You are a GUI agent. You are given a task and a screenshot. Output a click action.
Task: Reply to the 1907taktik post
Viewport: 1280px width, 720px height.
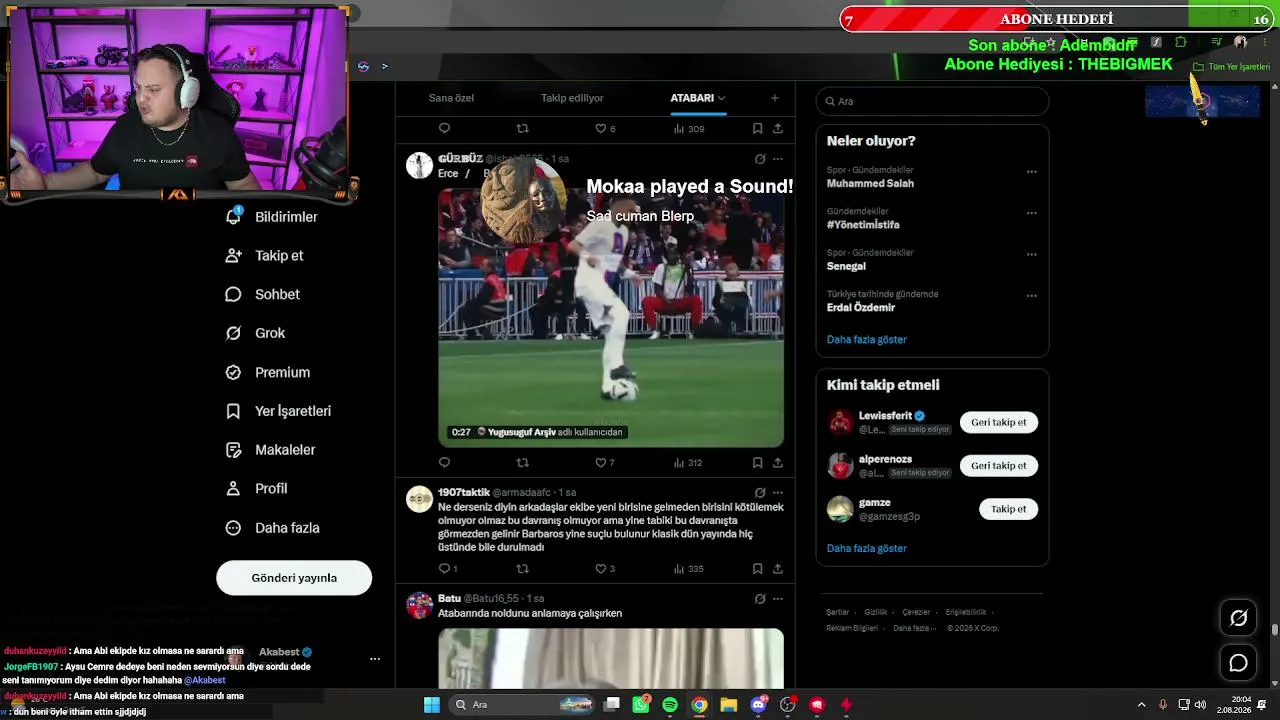tap(445, 568)
